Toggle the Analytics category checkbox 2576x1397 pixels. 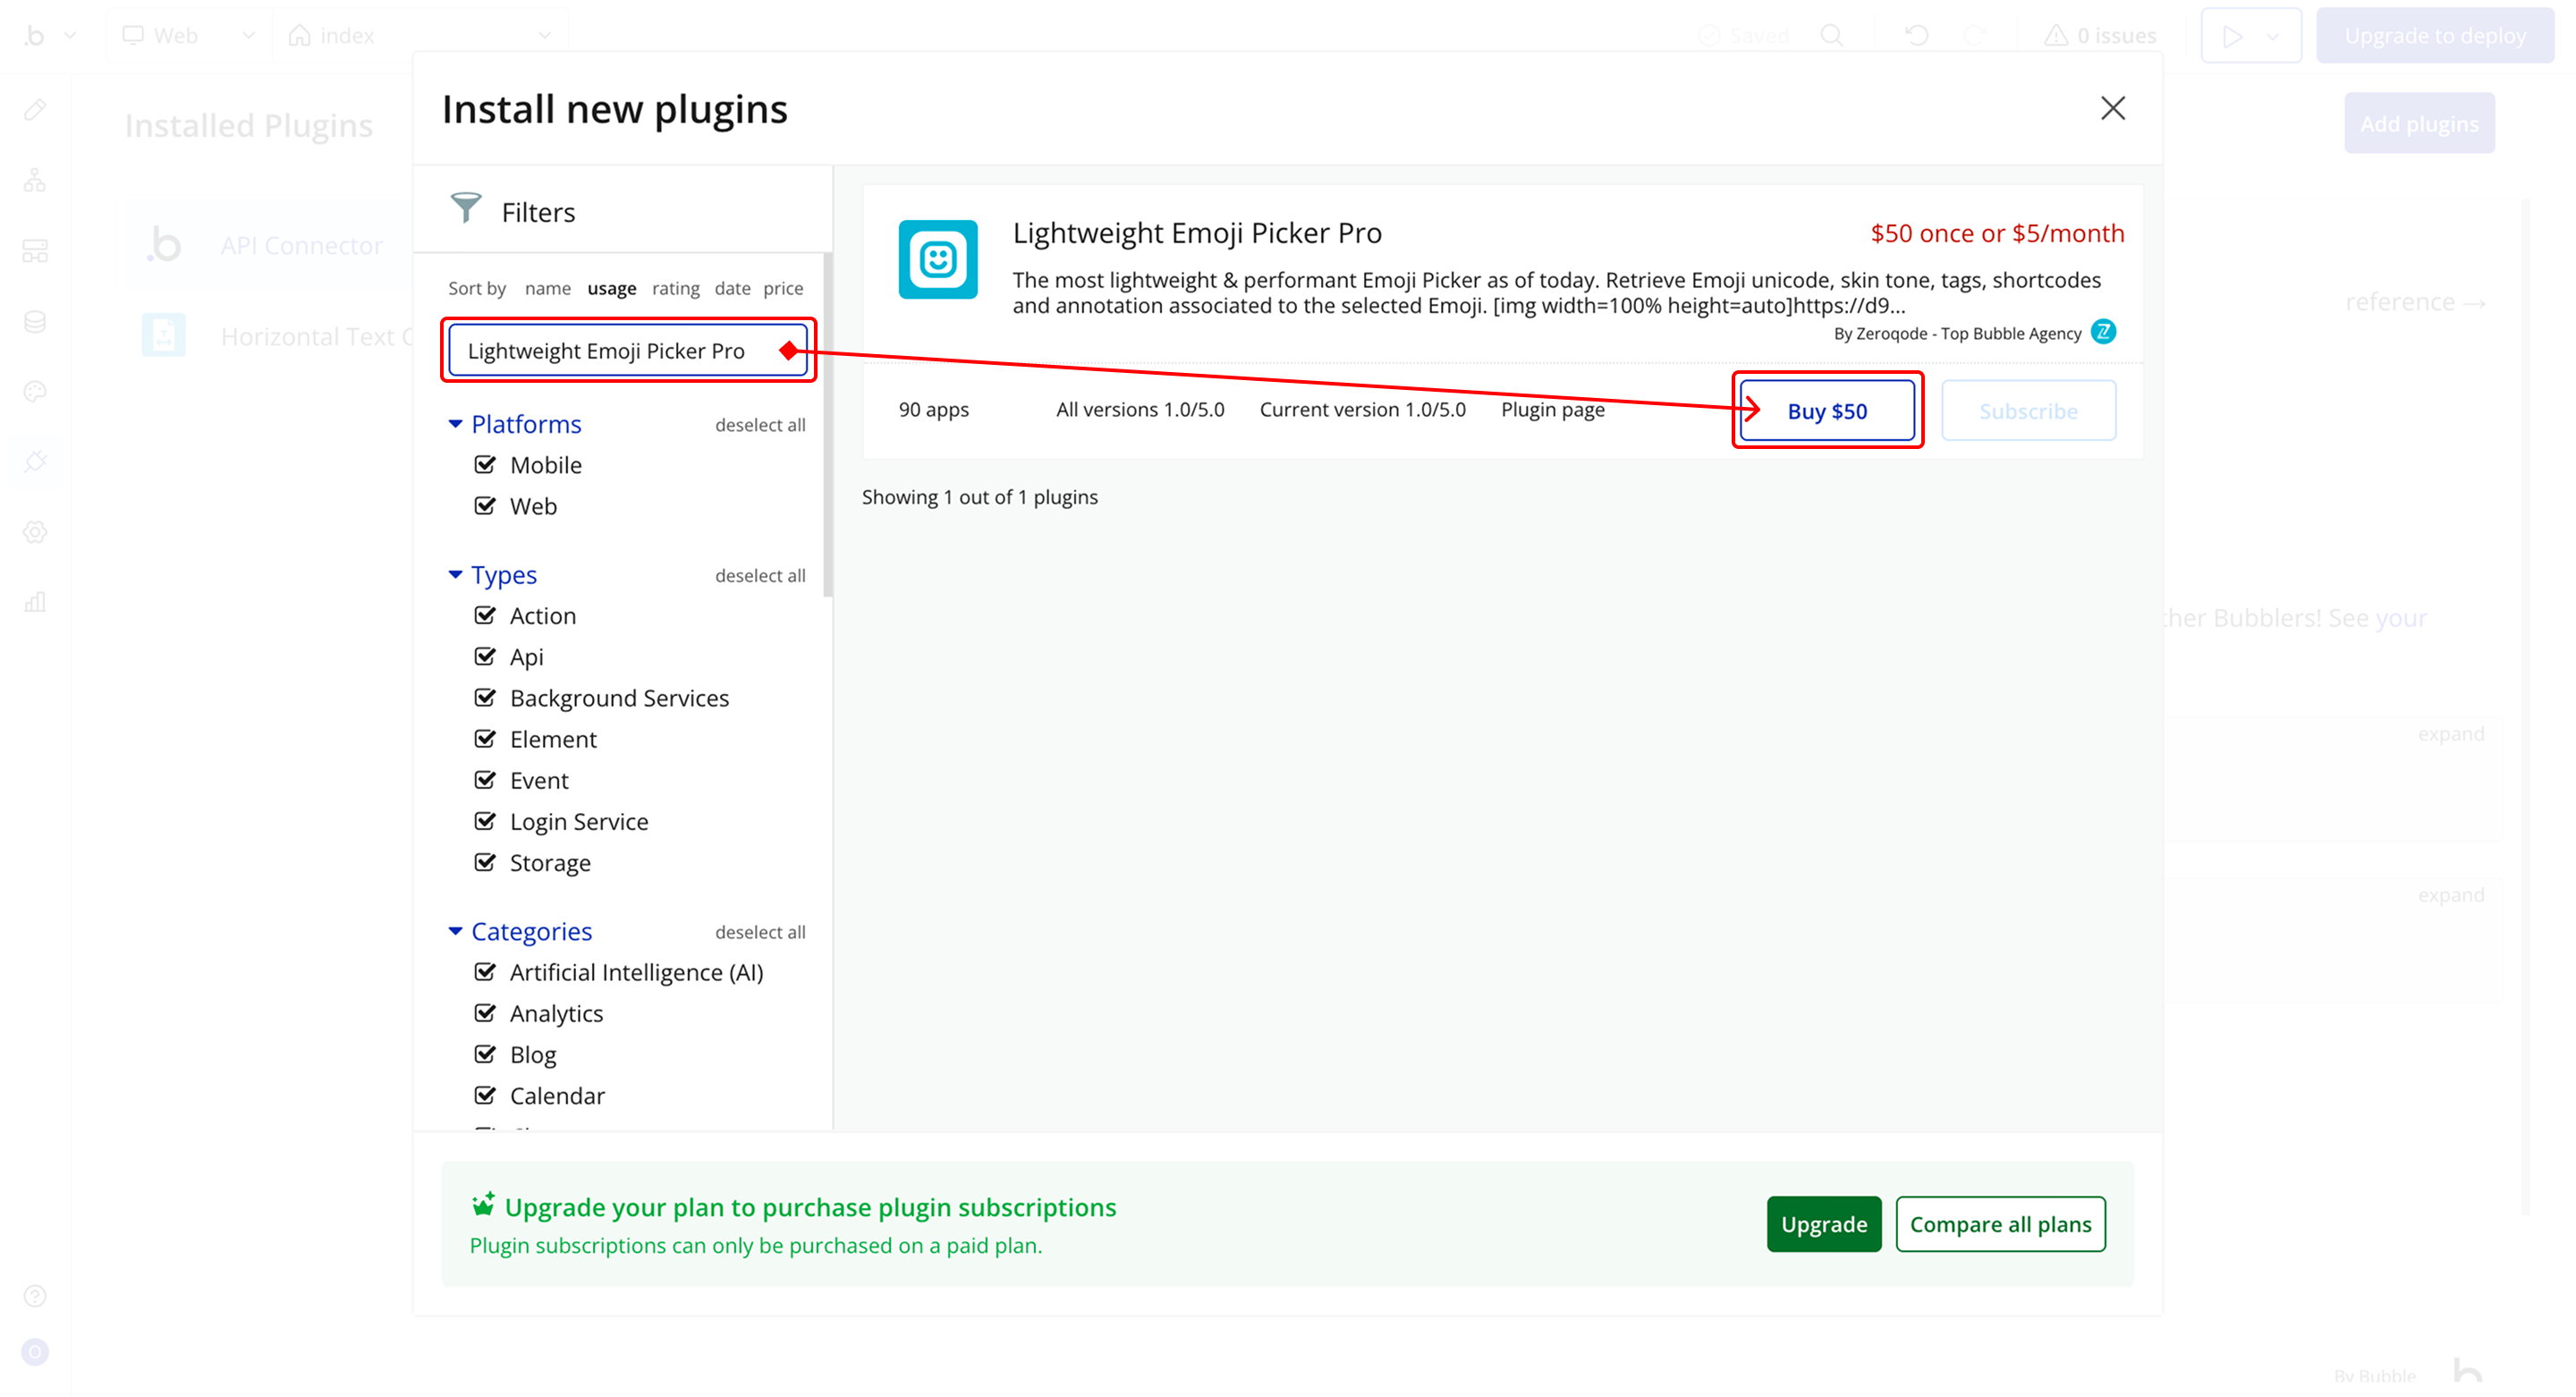[485, 1013]
